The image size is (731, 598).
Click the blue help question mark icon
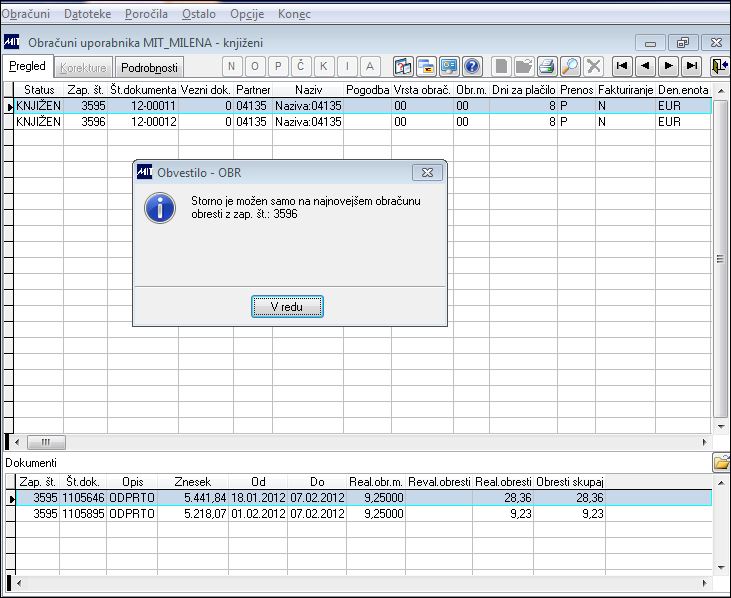(472, 66)
